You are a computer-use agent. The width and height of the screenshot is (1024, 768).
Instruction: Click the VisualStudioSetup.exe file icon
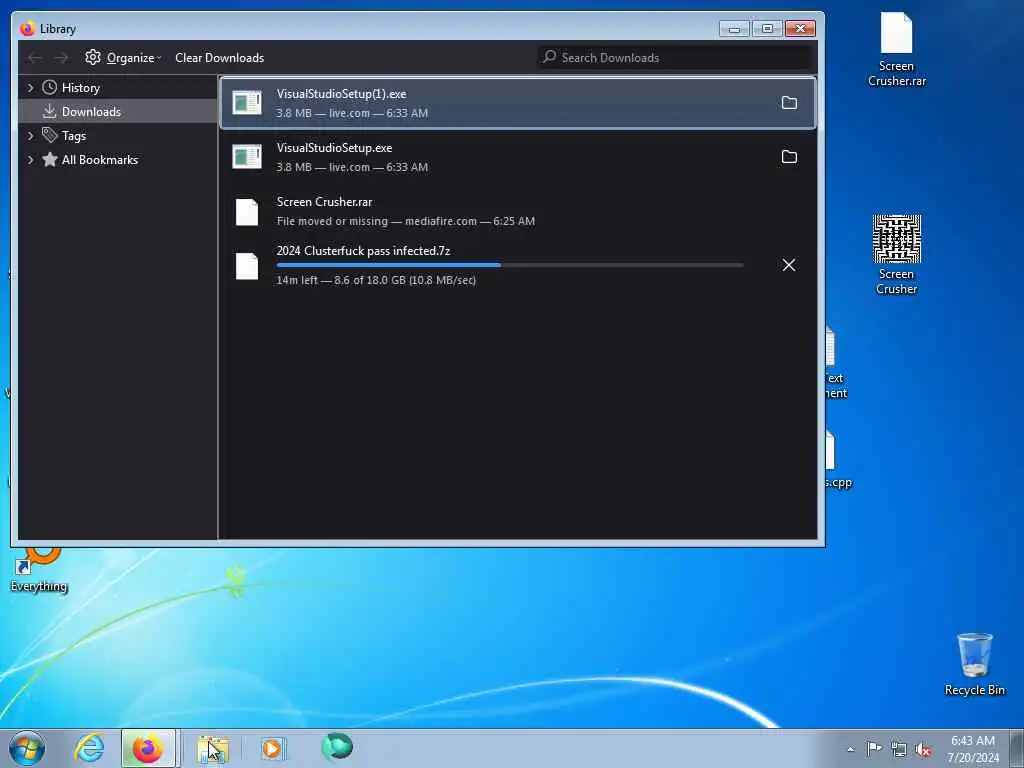(x=247, y=157)
